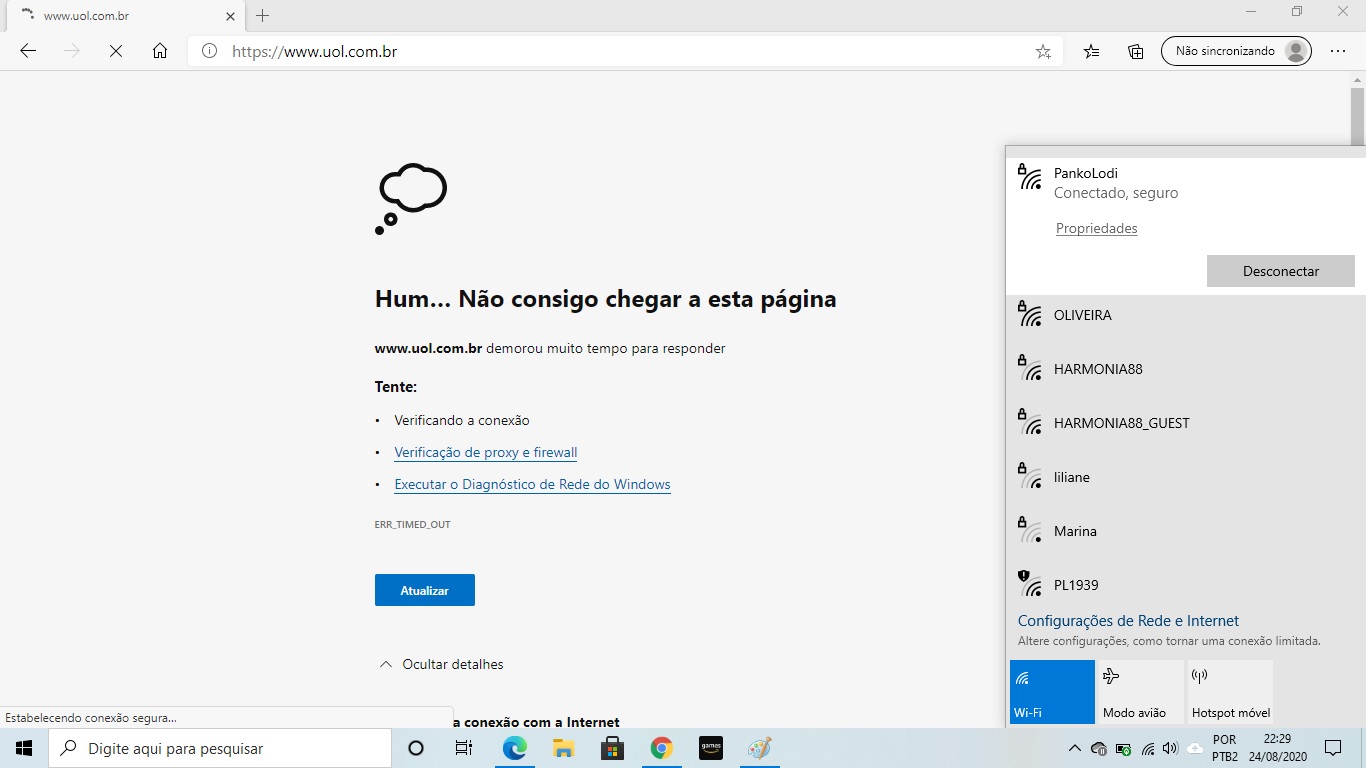Change the POR PTB2 input language
This screenshot has width=1366, height=768.
point(1225,748)
